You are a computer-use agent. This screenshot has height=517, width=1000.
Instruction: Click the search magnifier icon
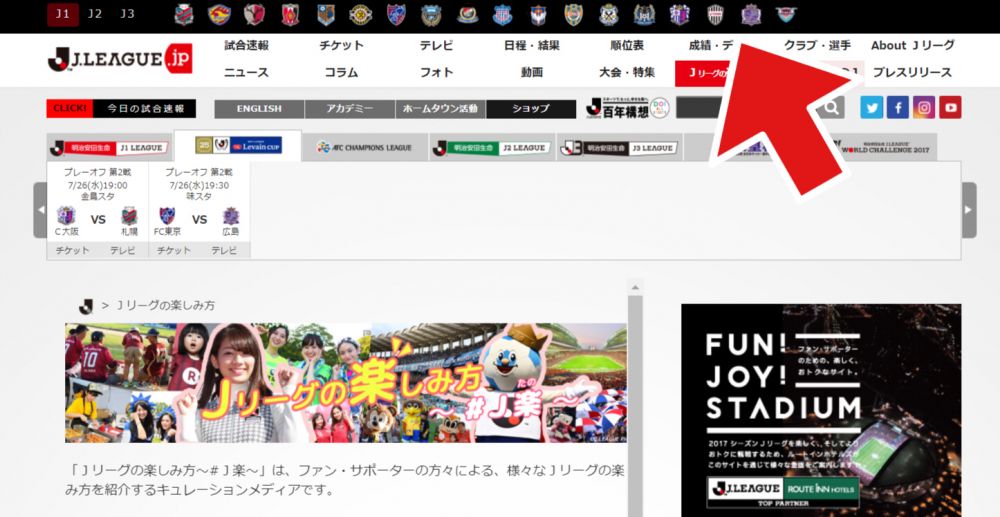pos(832,108)
